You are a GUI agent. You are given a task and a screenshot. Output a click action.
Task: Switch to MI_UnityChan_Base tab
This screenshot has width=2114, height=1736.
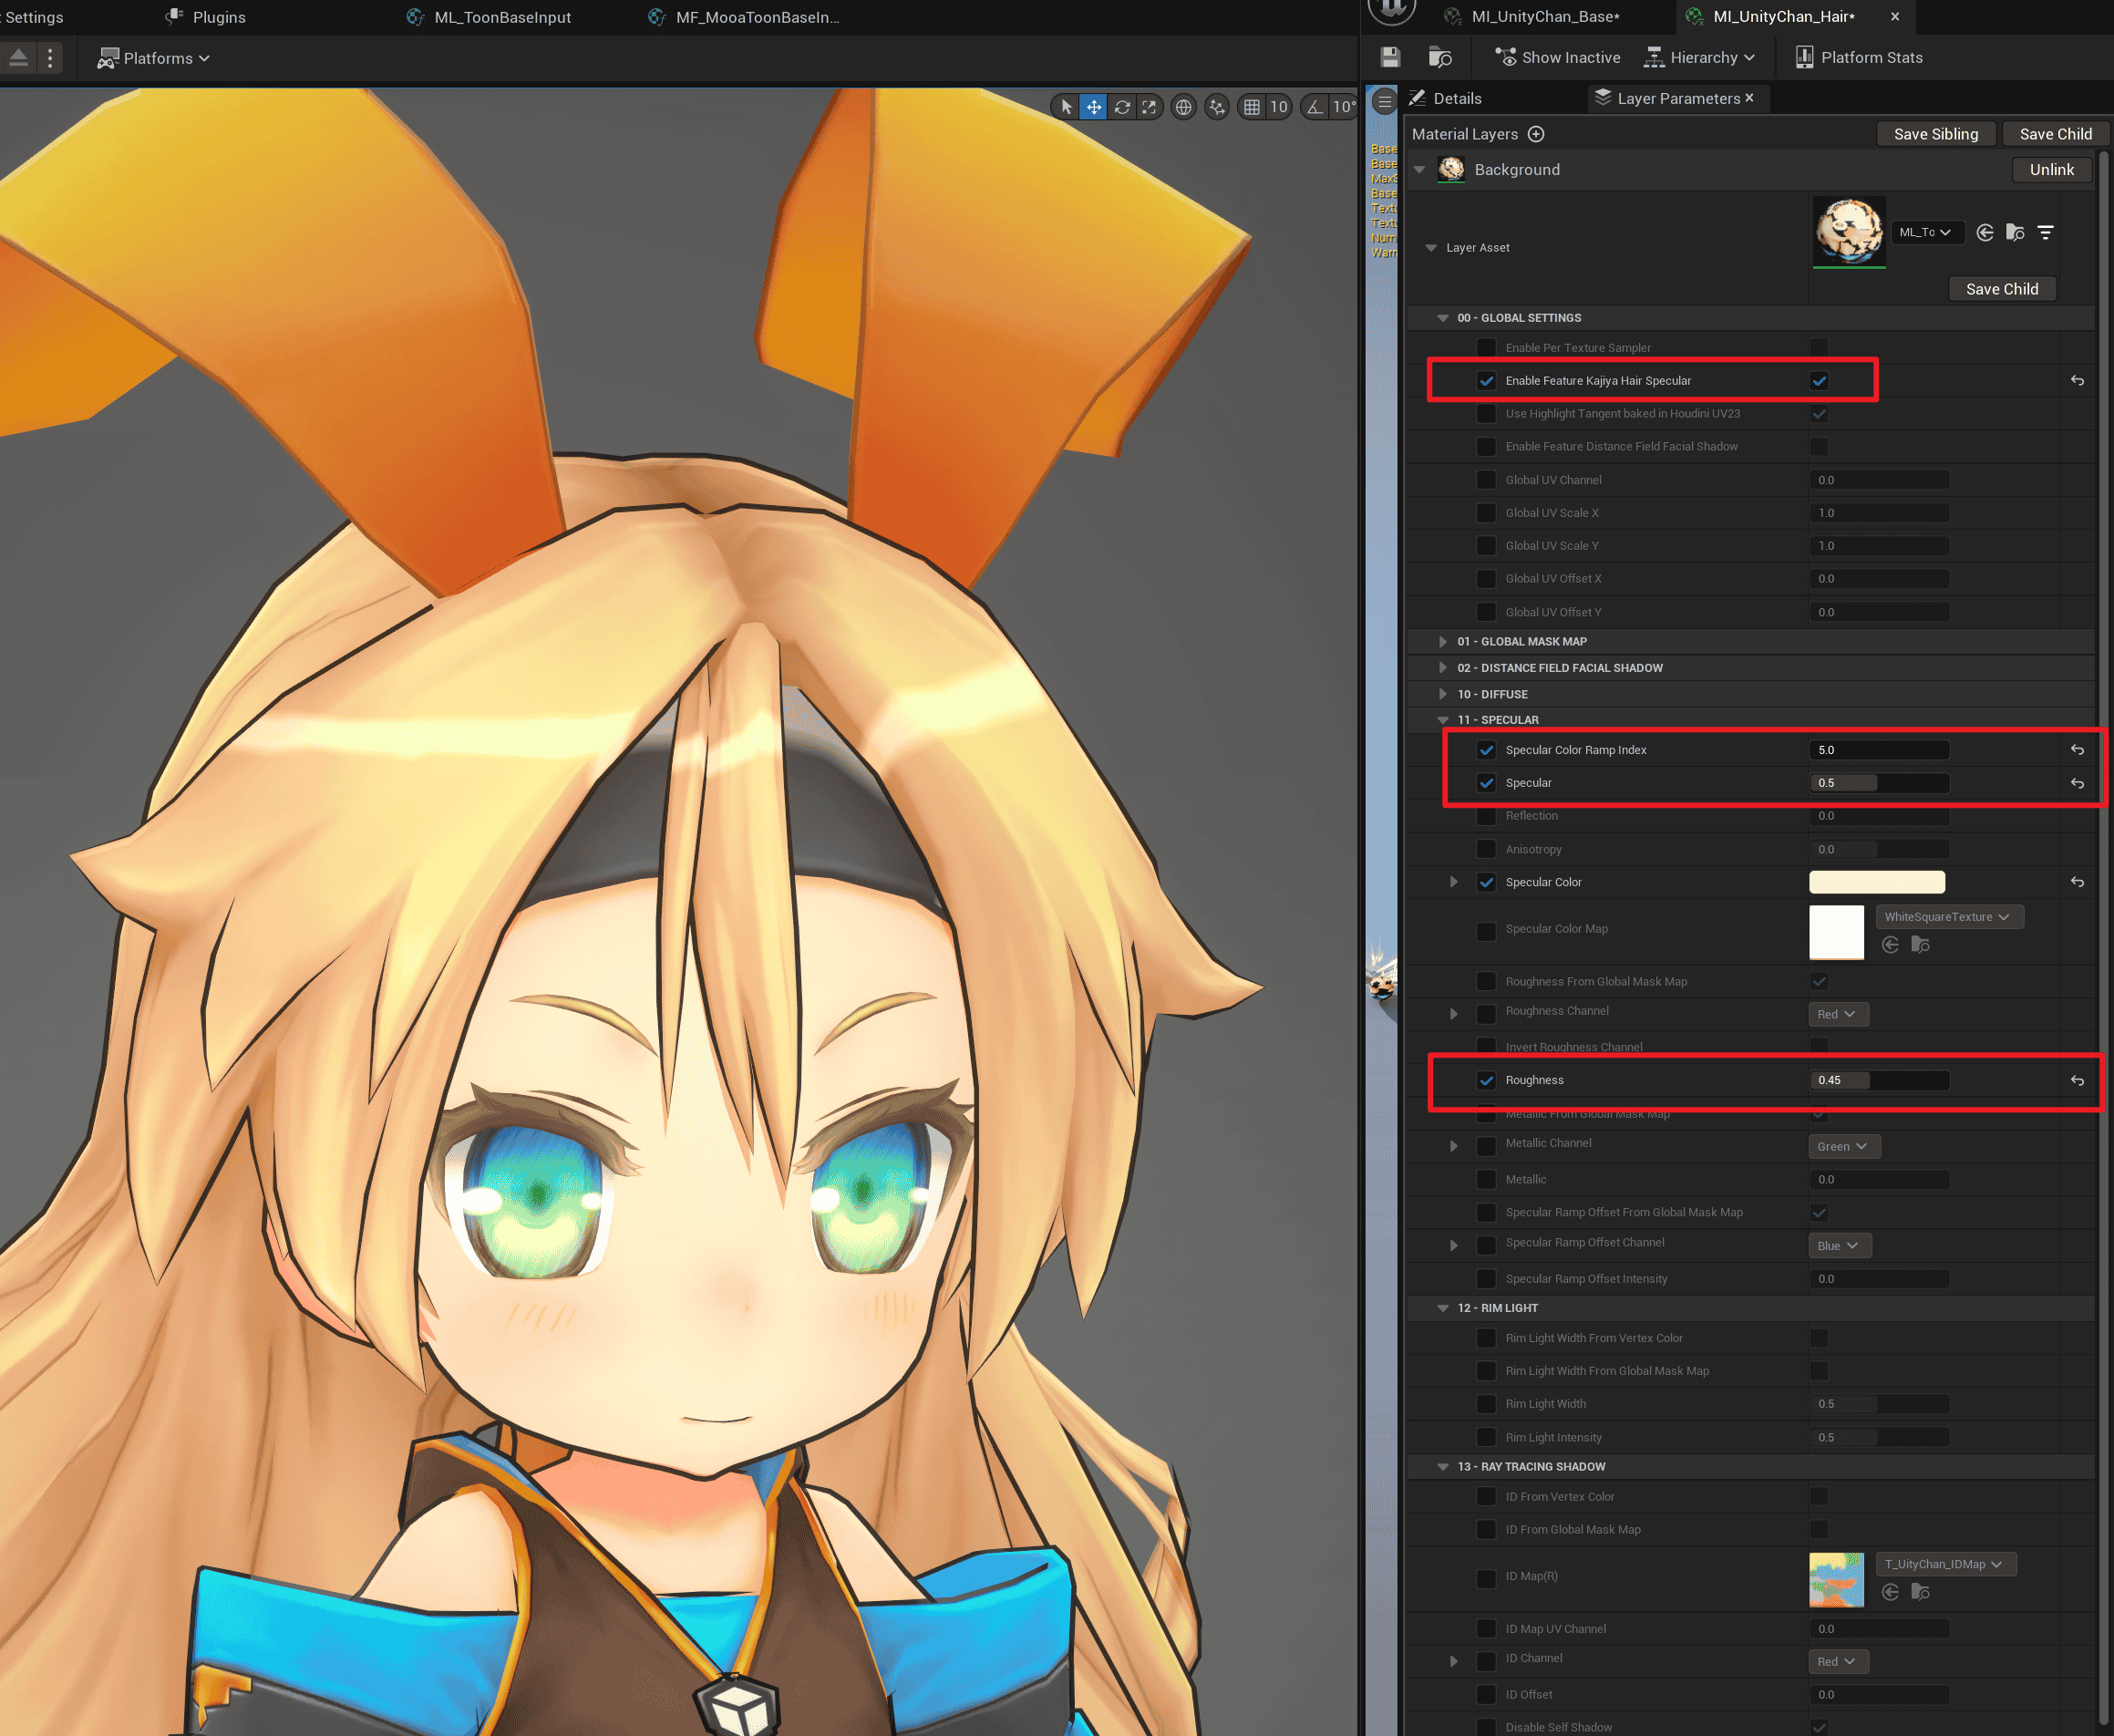click(x=1545, y=17)
